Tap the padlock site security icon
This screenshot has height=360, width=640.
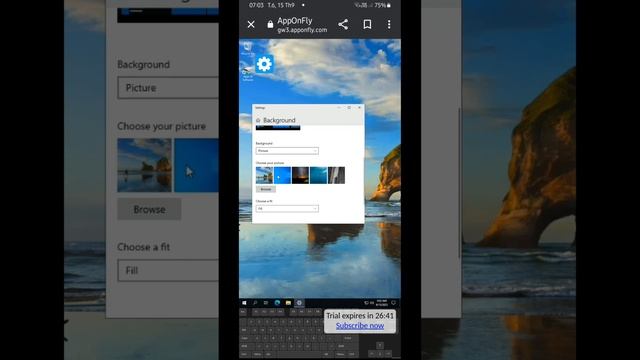pos(270,24)
